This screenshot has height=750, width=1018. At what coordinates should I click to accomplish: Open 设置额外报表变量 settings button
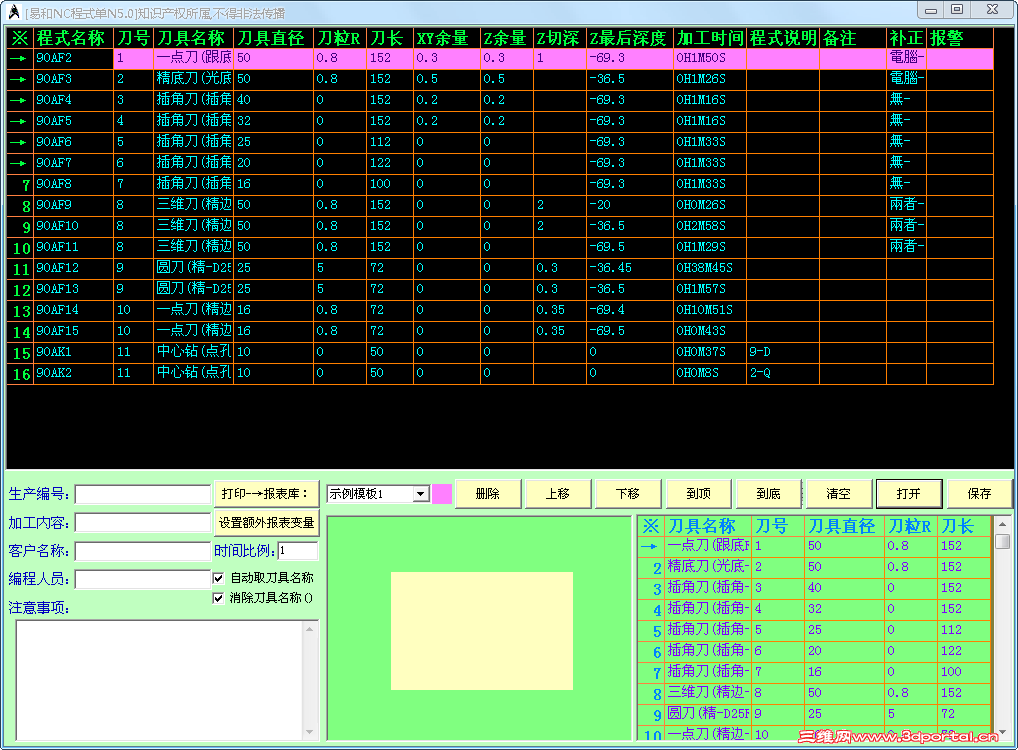(266, 523)
